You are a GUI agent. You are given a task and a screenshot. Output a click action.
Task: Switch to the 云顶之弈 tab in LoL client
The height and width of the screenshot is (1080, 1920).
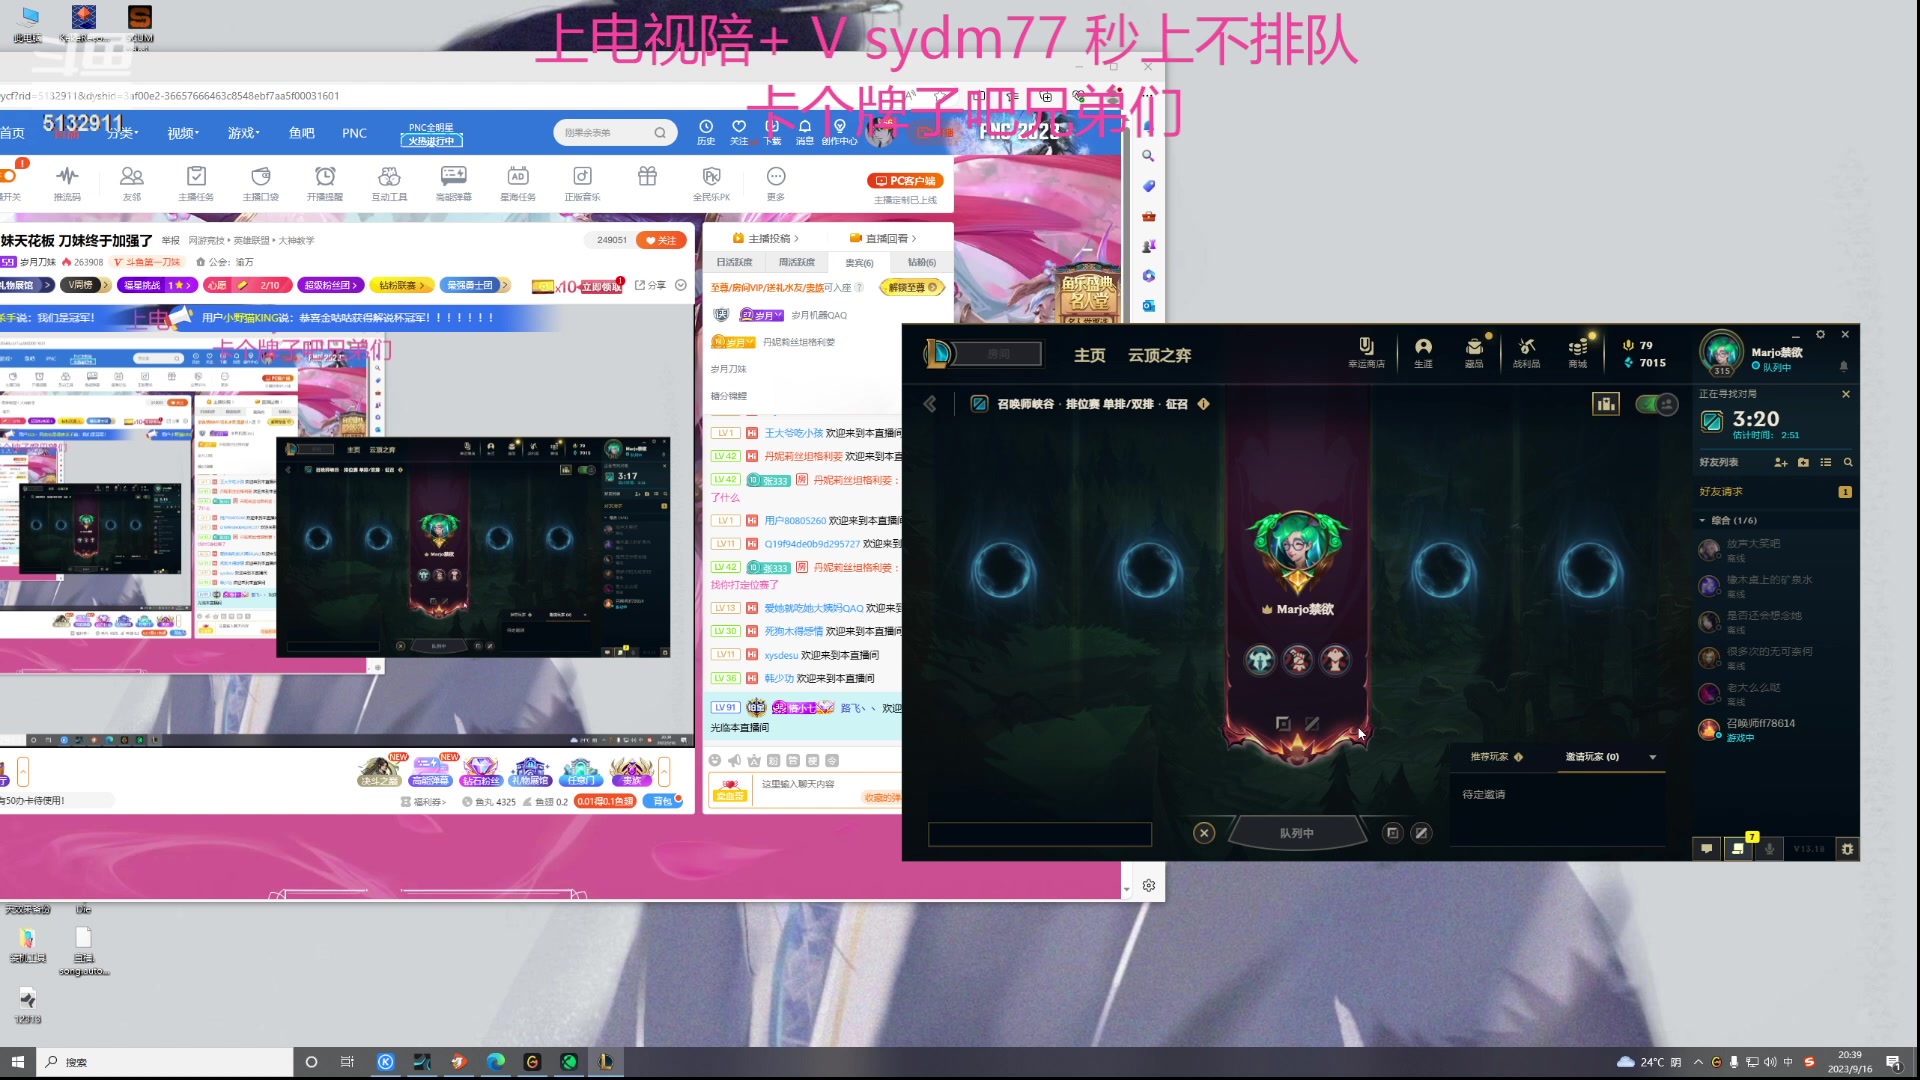tap(1159, 354)
